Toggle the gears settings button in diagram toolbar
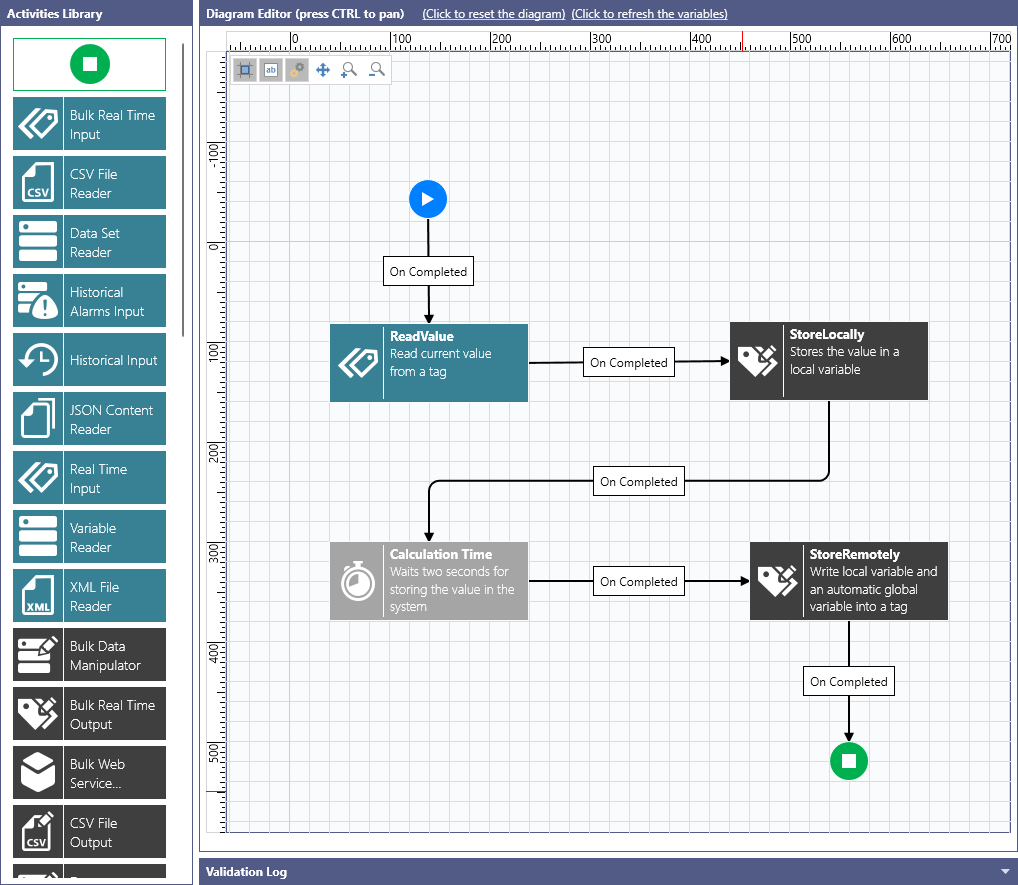 (x=297, y=69)
